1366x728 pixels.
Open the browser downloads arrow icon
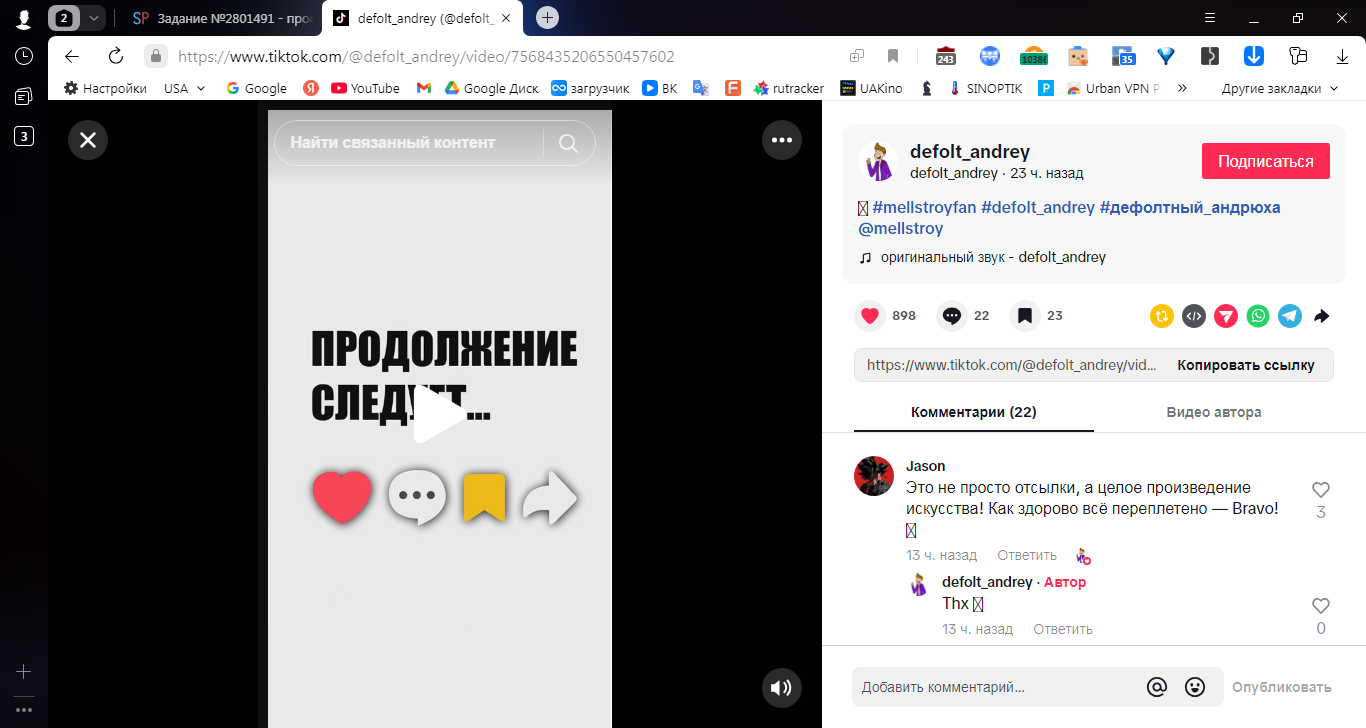(x=1342, y=56)
